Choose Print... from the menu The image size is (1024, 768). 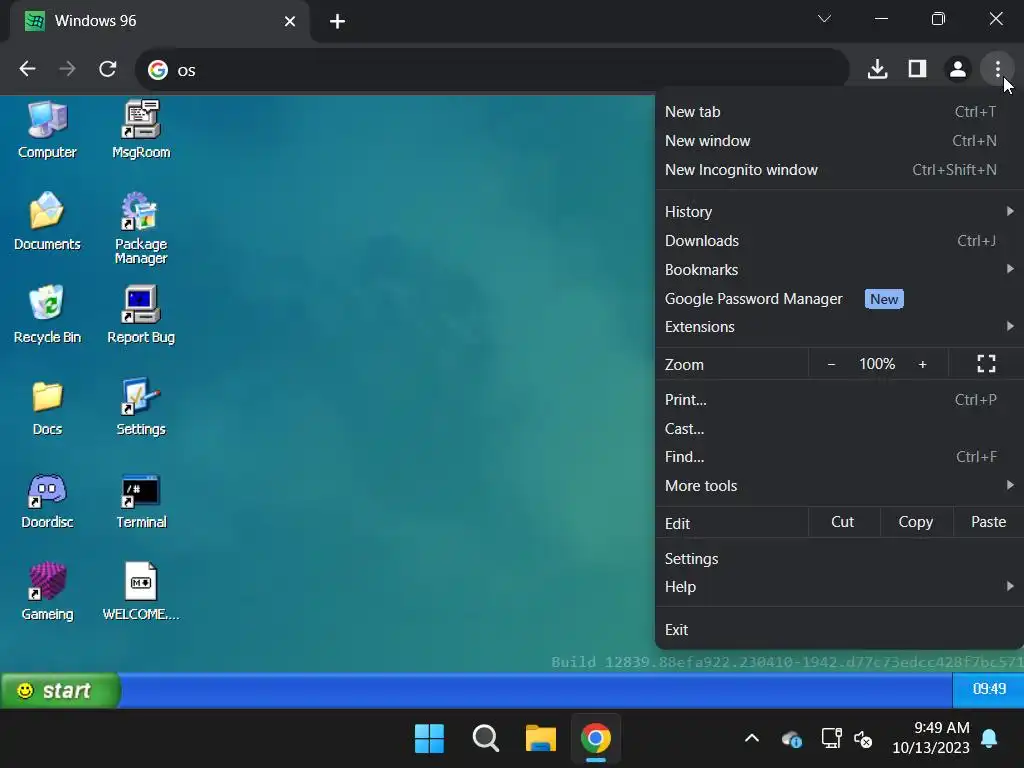(x=839, y=400)
